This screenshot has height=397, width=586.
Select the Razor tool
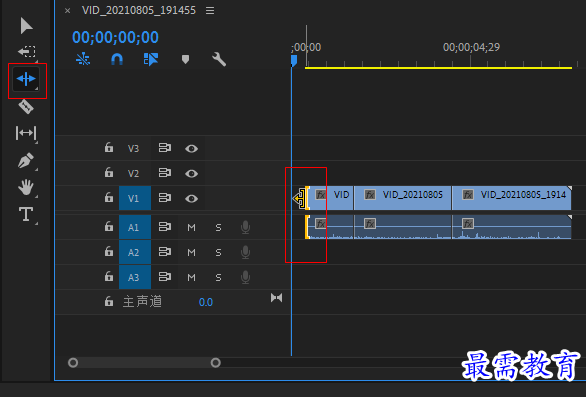pyautogui.click(x=26, y=107)
